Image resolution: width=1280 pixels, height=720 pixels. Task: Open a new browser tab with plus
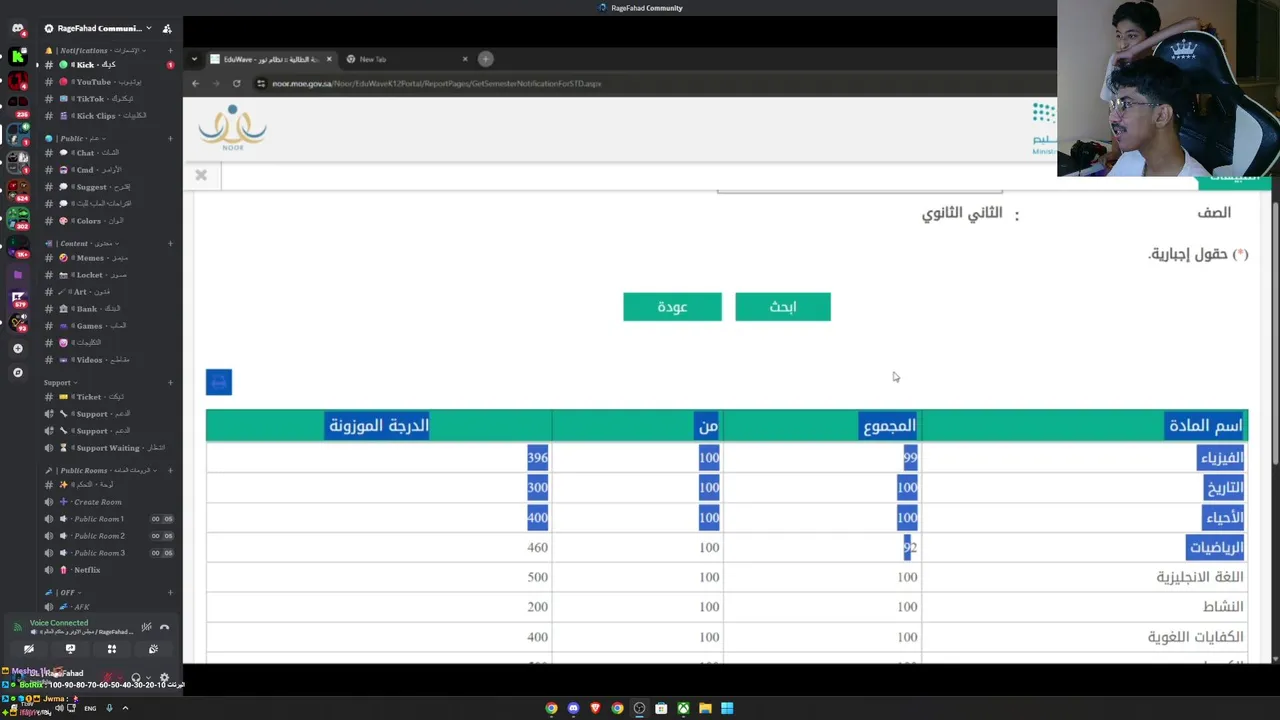[485, 59]
